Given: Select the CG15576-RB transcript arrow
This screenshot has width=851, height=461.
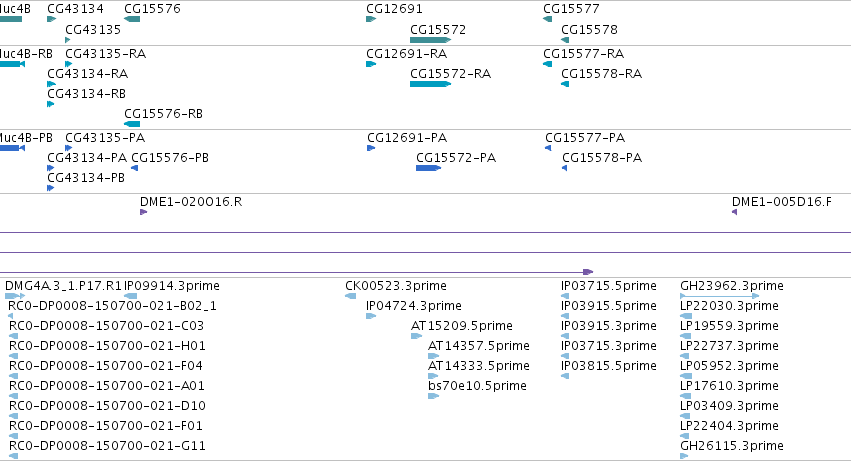Looking at the screenshot, I should click(132, 124).
